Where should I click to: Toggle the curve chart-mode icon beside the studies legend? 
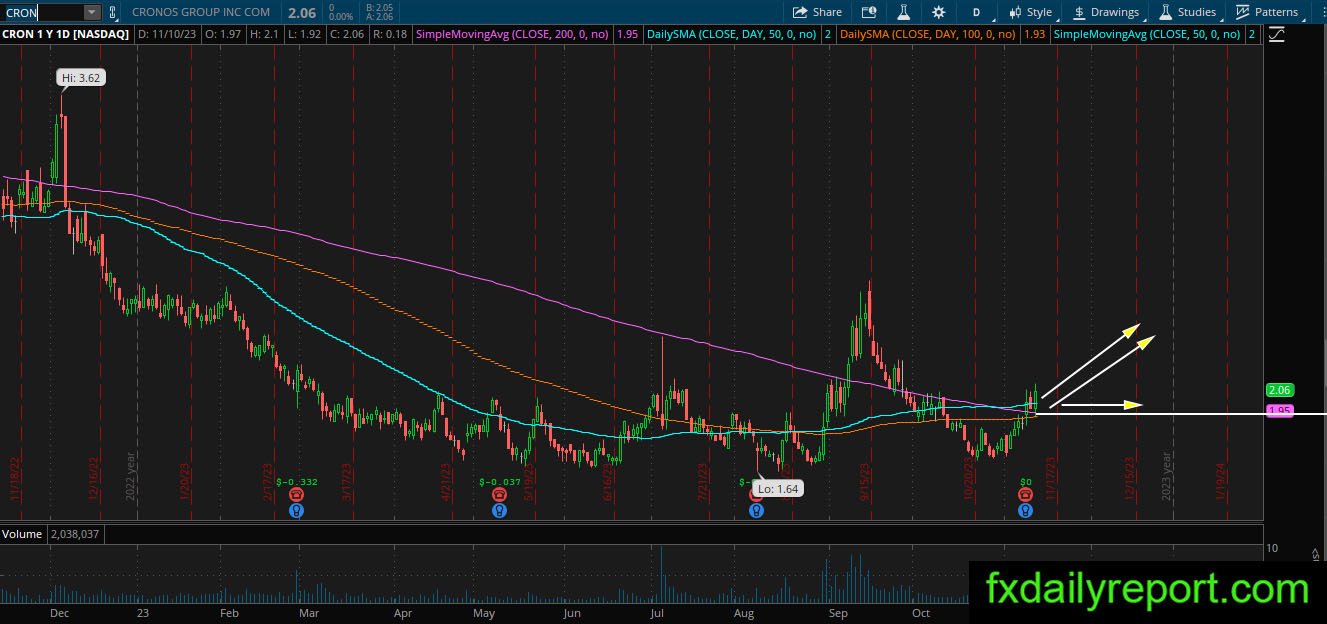pyautogui.click(x=1276, y=34)
